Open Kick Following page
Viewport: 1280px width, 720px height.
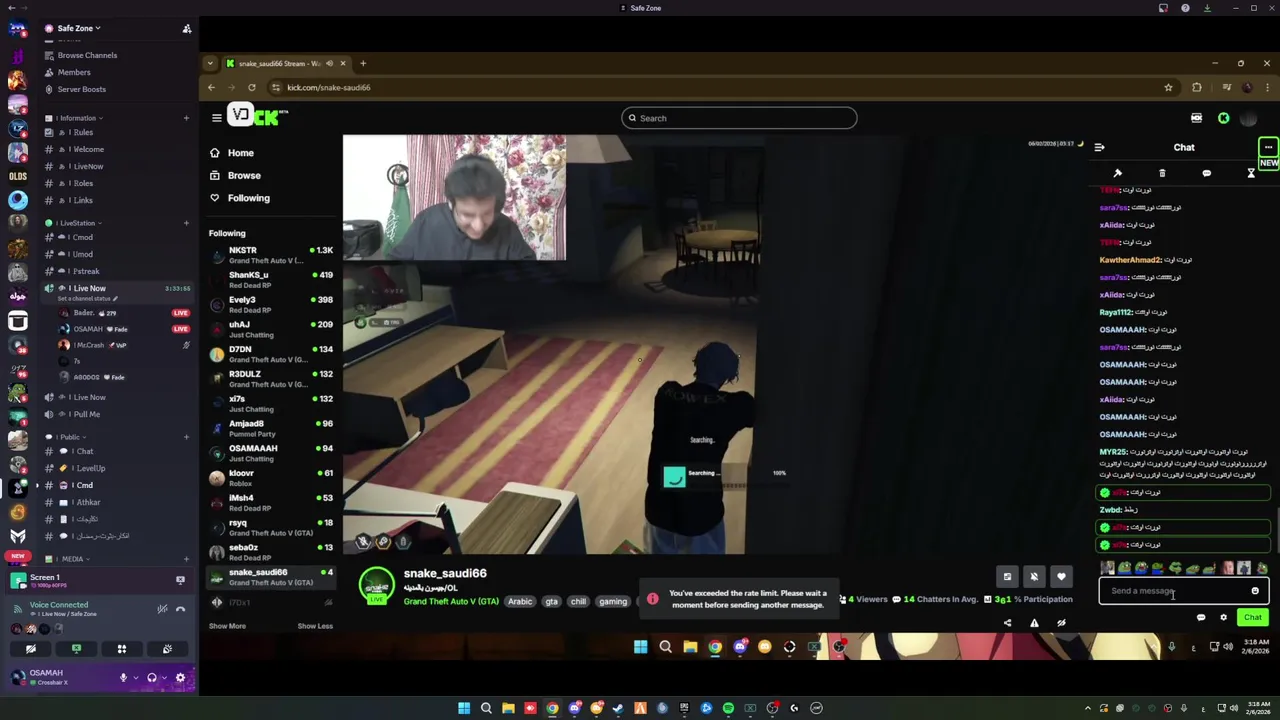click(248, 198)
